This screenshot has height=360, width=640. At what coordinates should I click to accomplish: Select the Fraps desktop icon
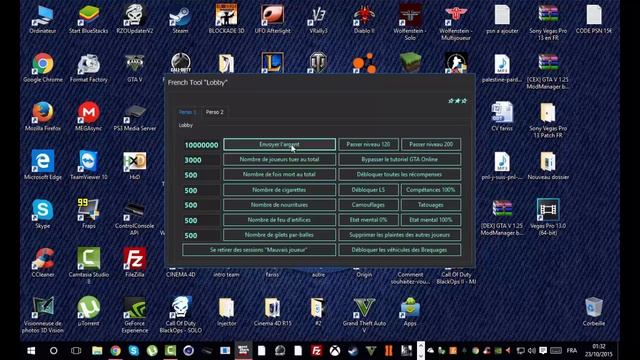89,214
